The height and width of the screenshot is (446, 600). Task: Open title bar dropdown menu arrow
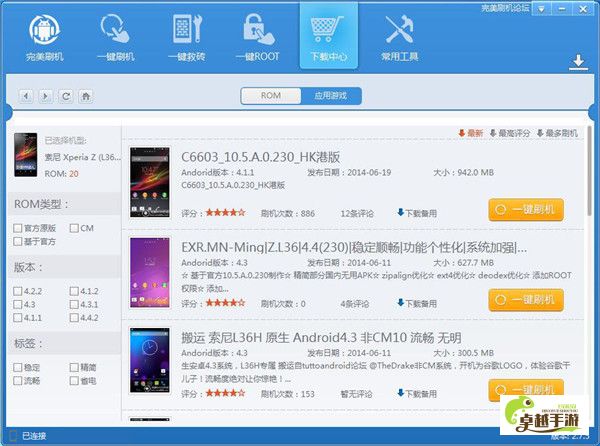[x=541, y=9]
